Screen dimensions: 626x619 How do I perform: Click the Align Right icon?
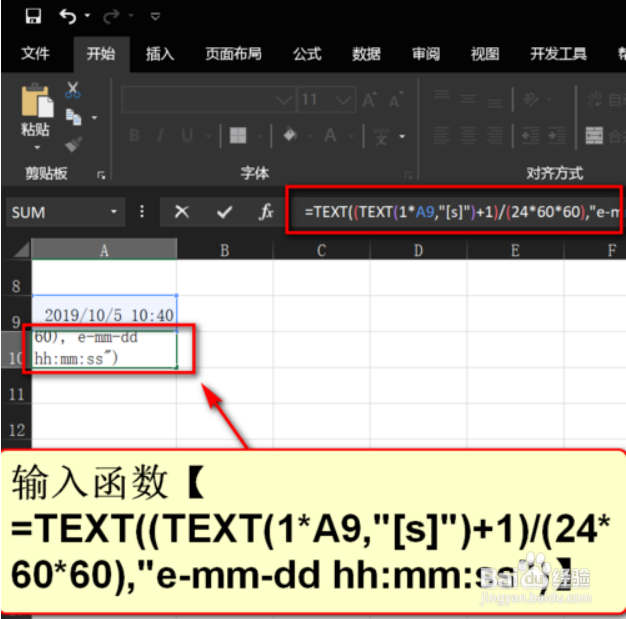(x=495, y=136)
